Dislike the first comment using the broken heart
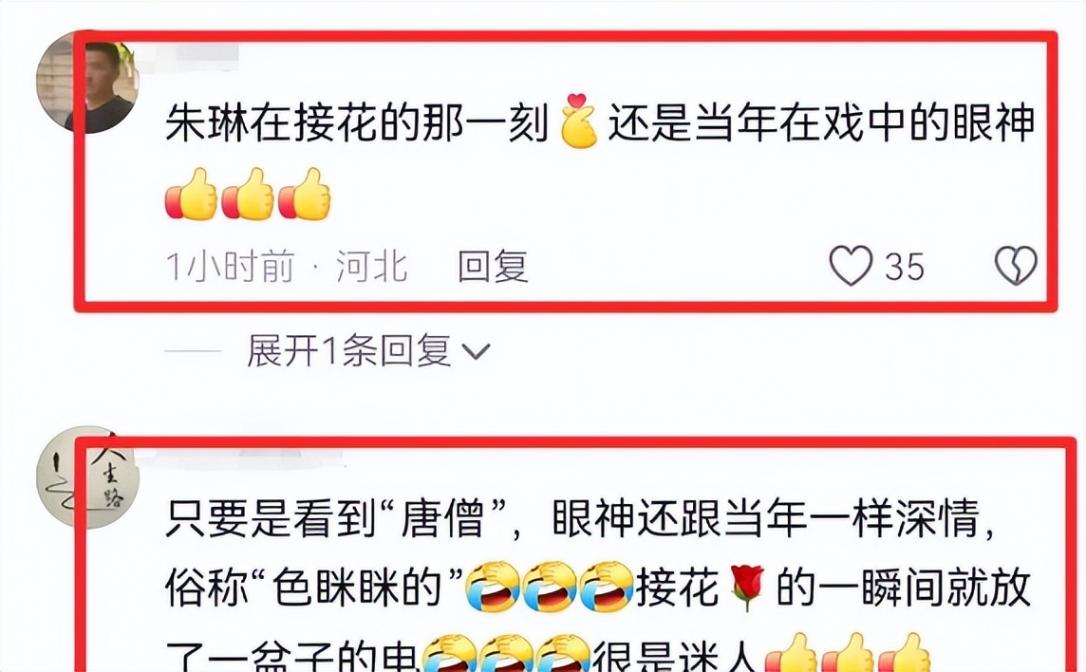 click(1015, 266)
